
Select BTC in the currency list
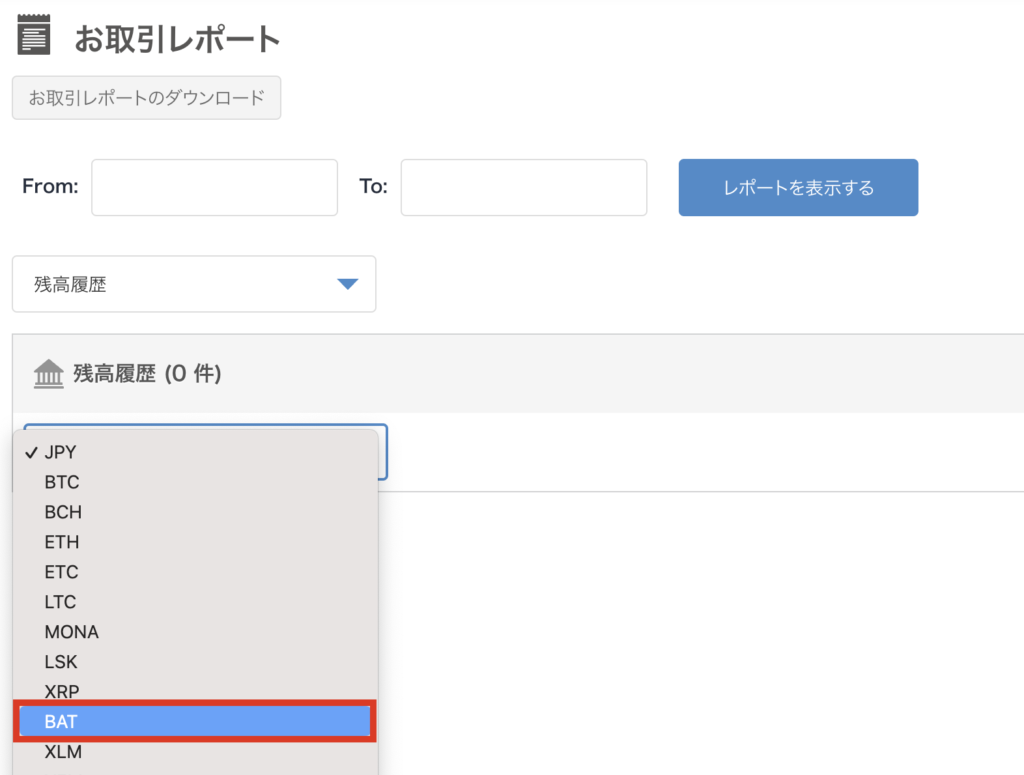click(195, 482)
